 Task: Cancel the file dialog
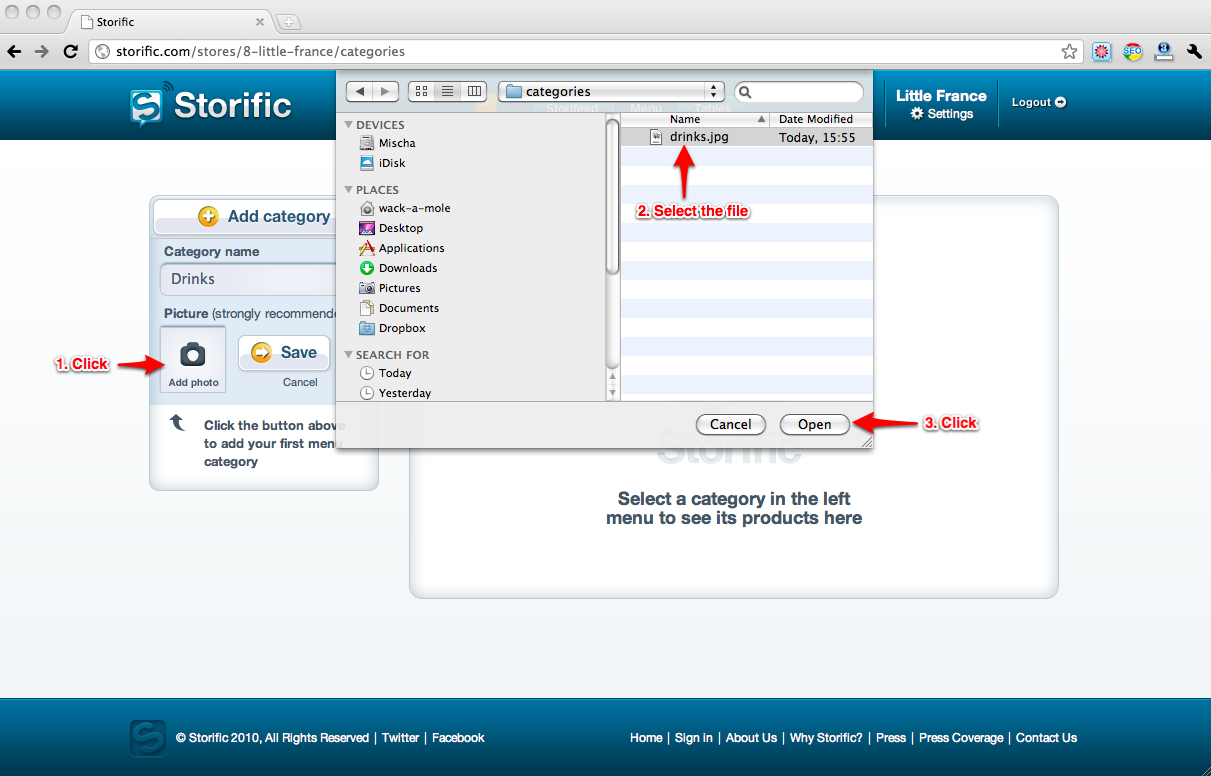(730, 424)
